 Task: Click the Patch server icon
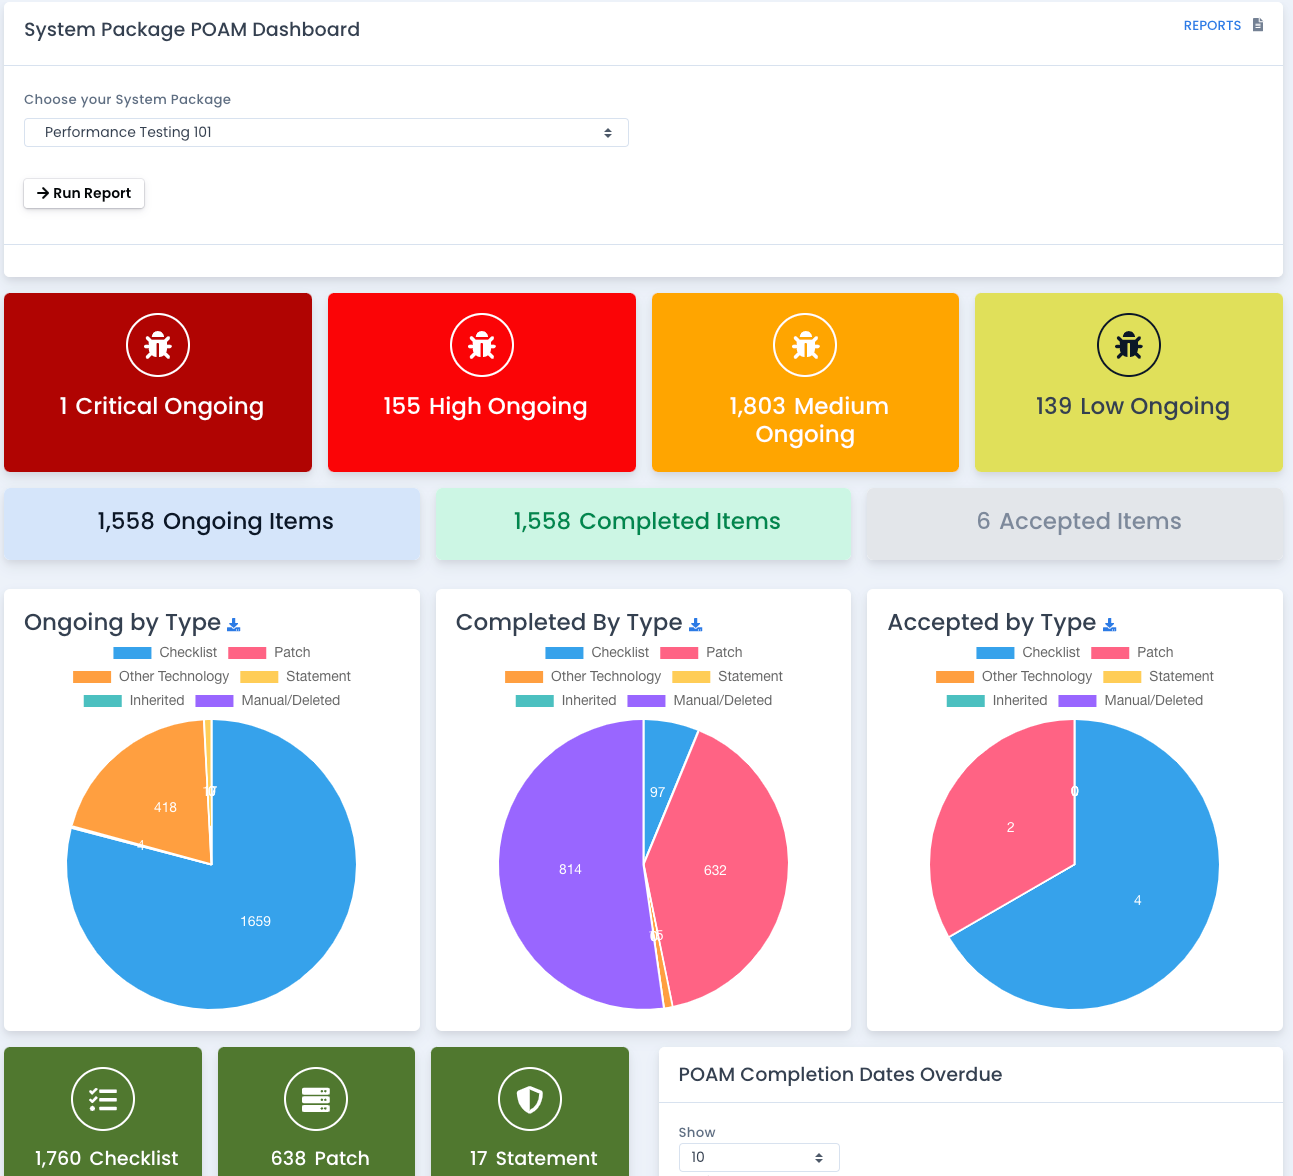point(316,1099)
